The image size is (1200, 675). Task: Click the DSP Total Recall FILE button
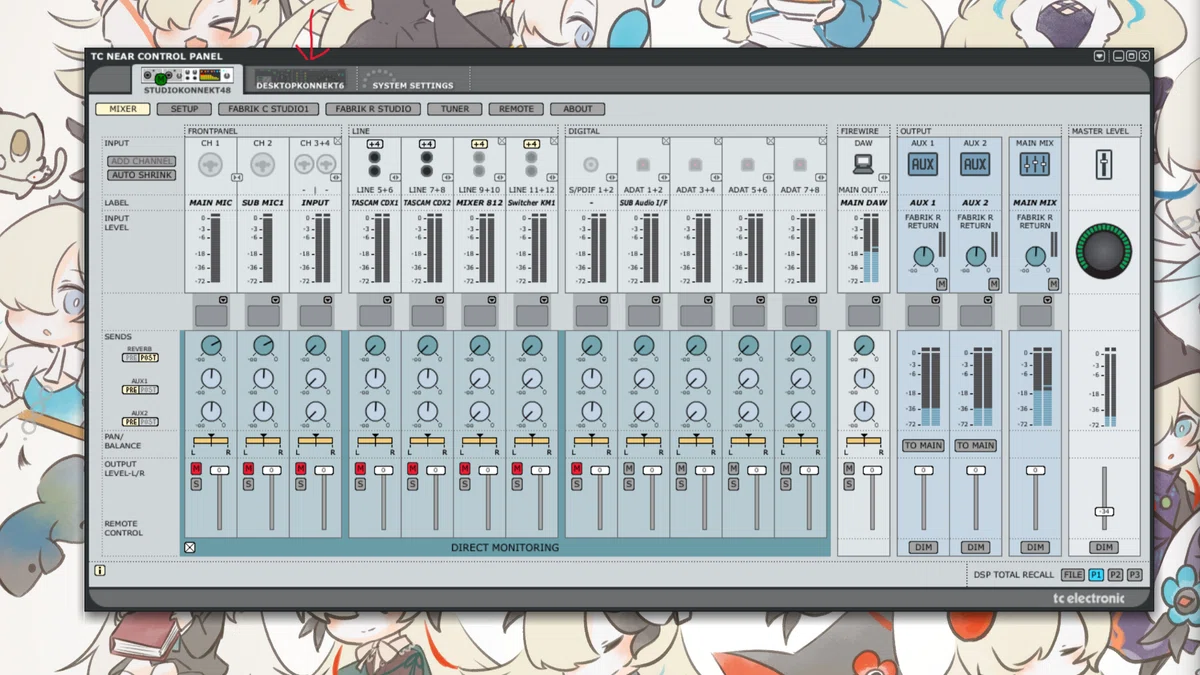click(1072, 575)
